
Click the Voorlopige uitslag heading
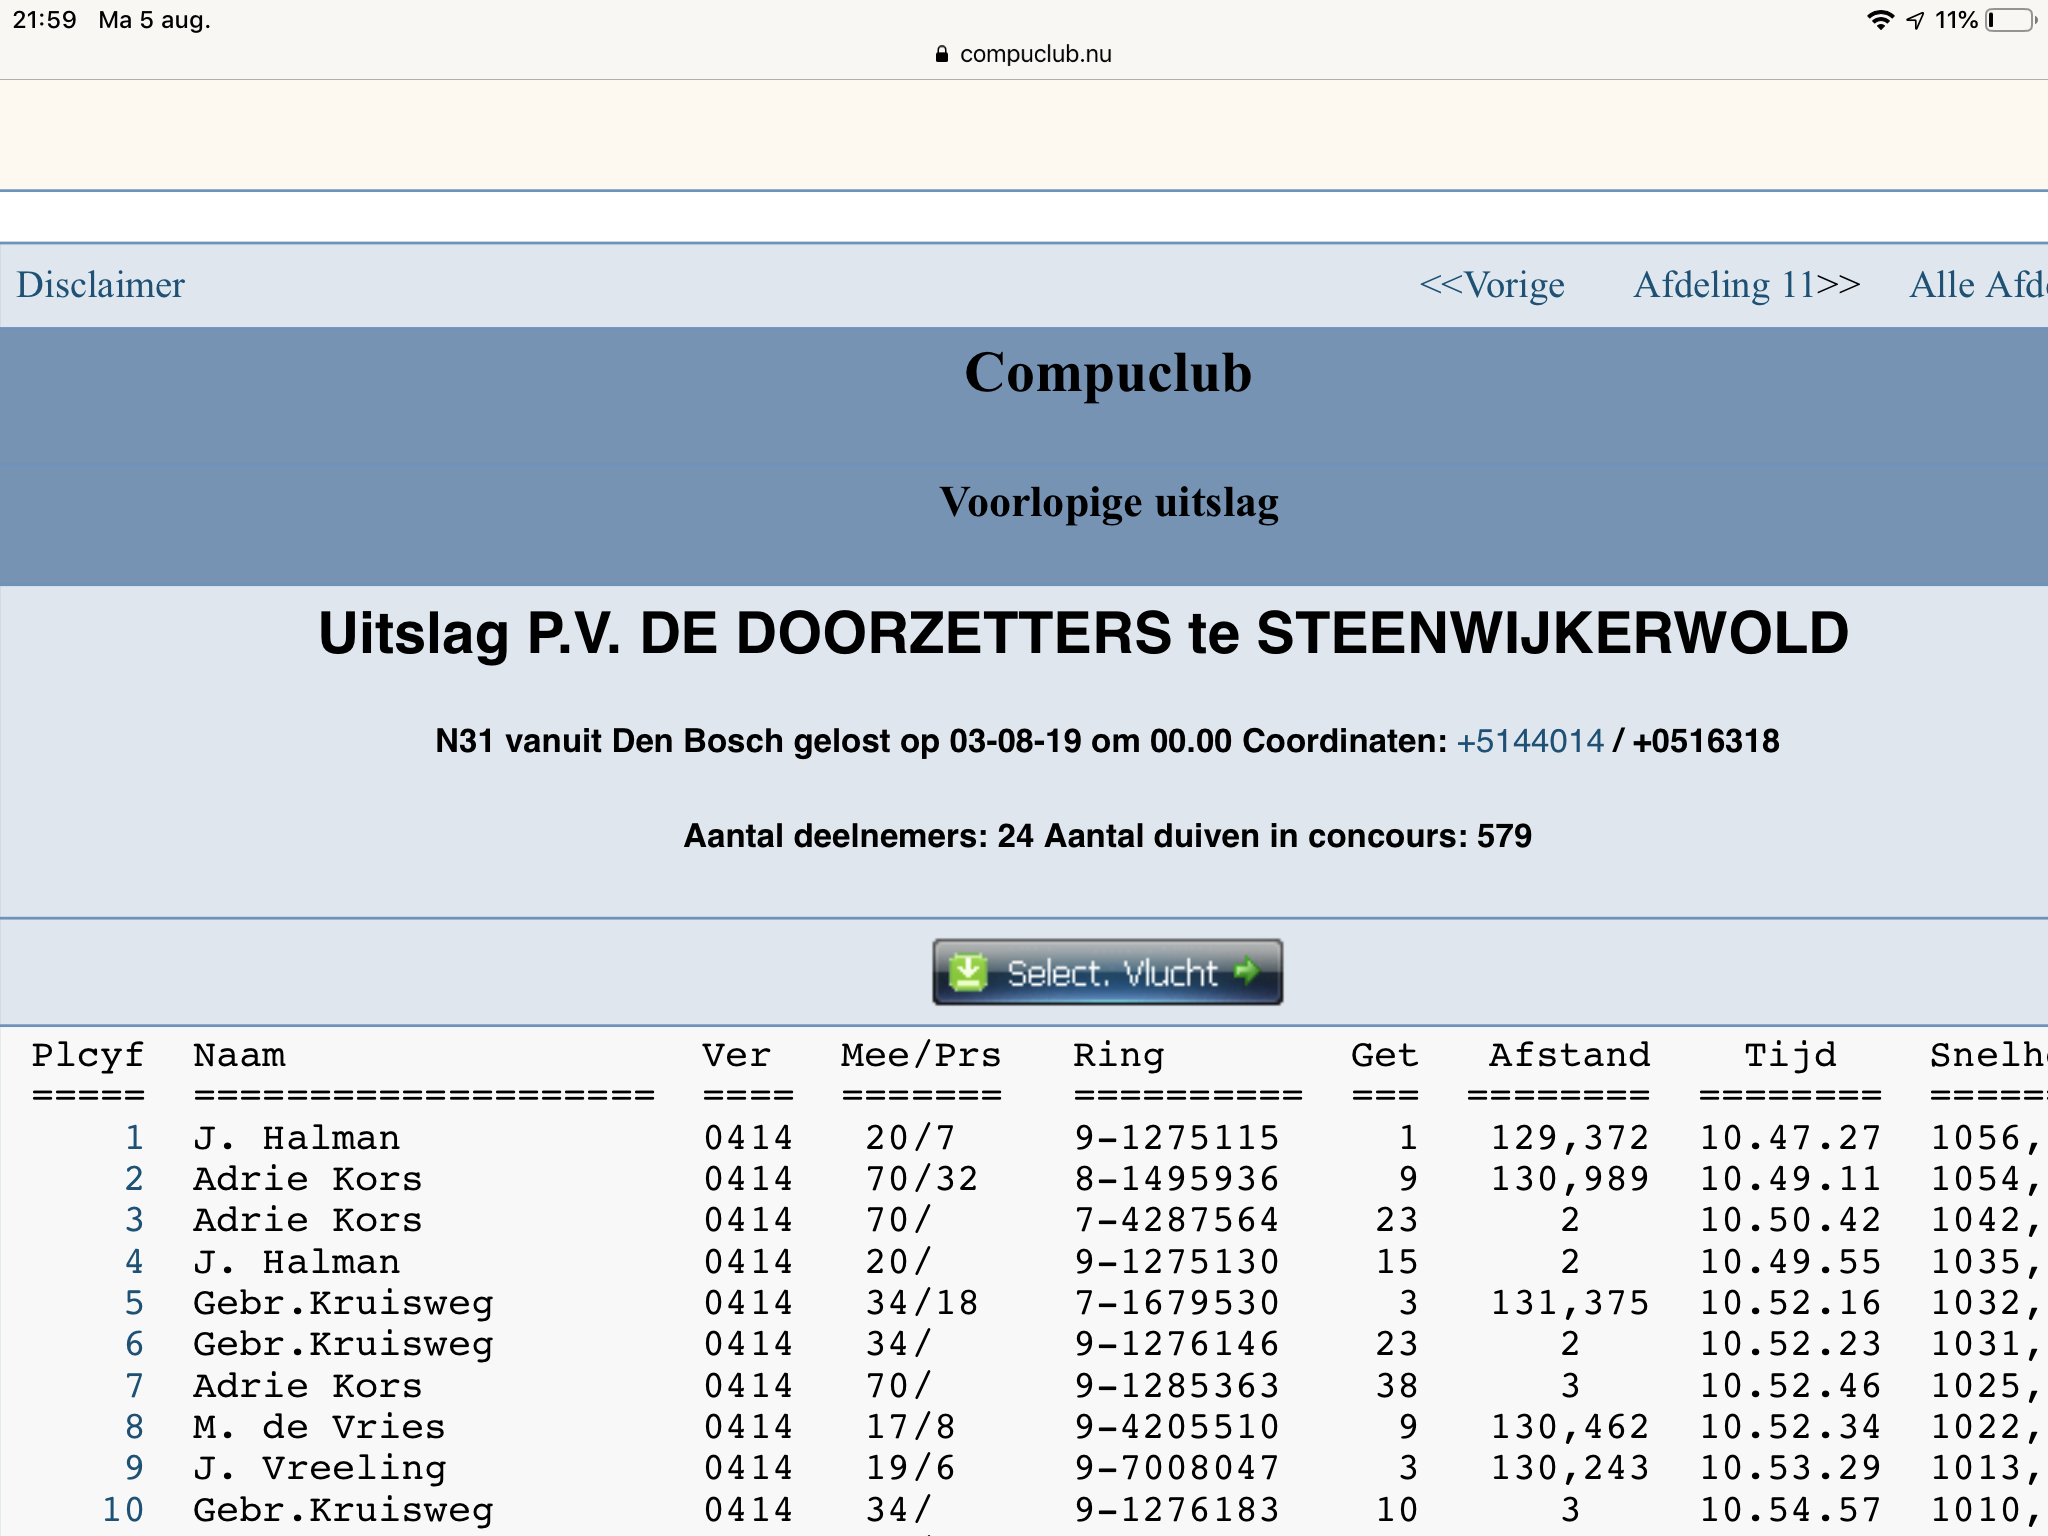coord(1109,502)
